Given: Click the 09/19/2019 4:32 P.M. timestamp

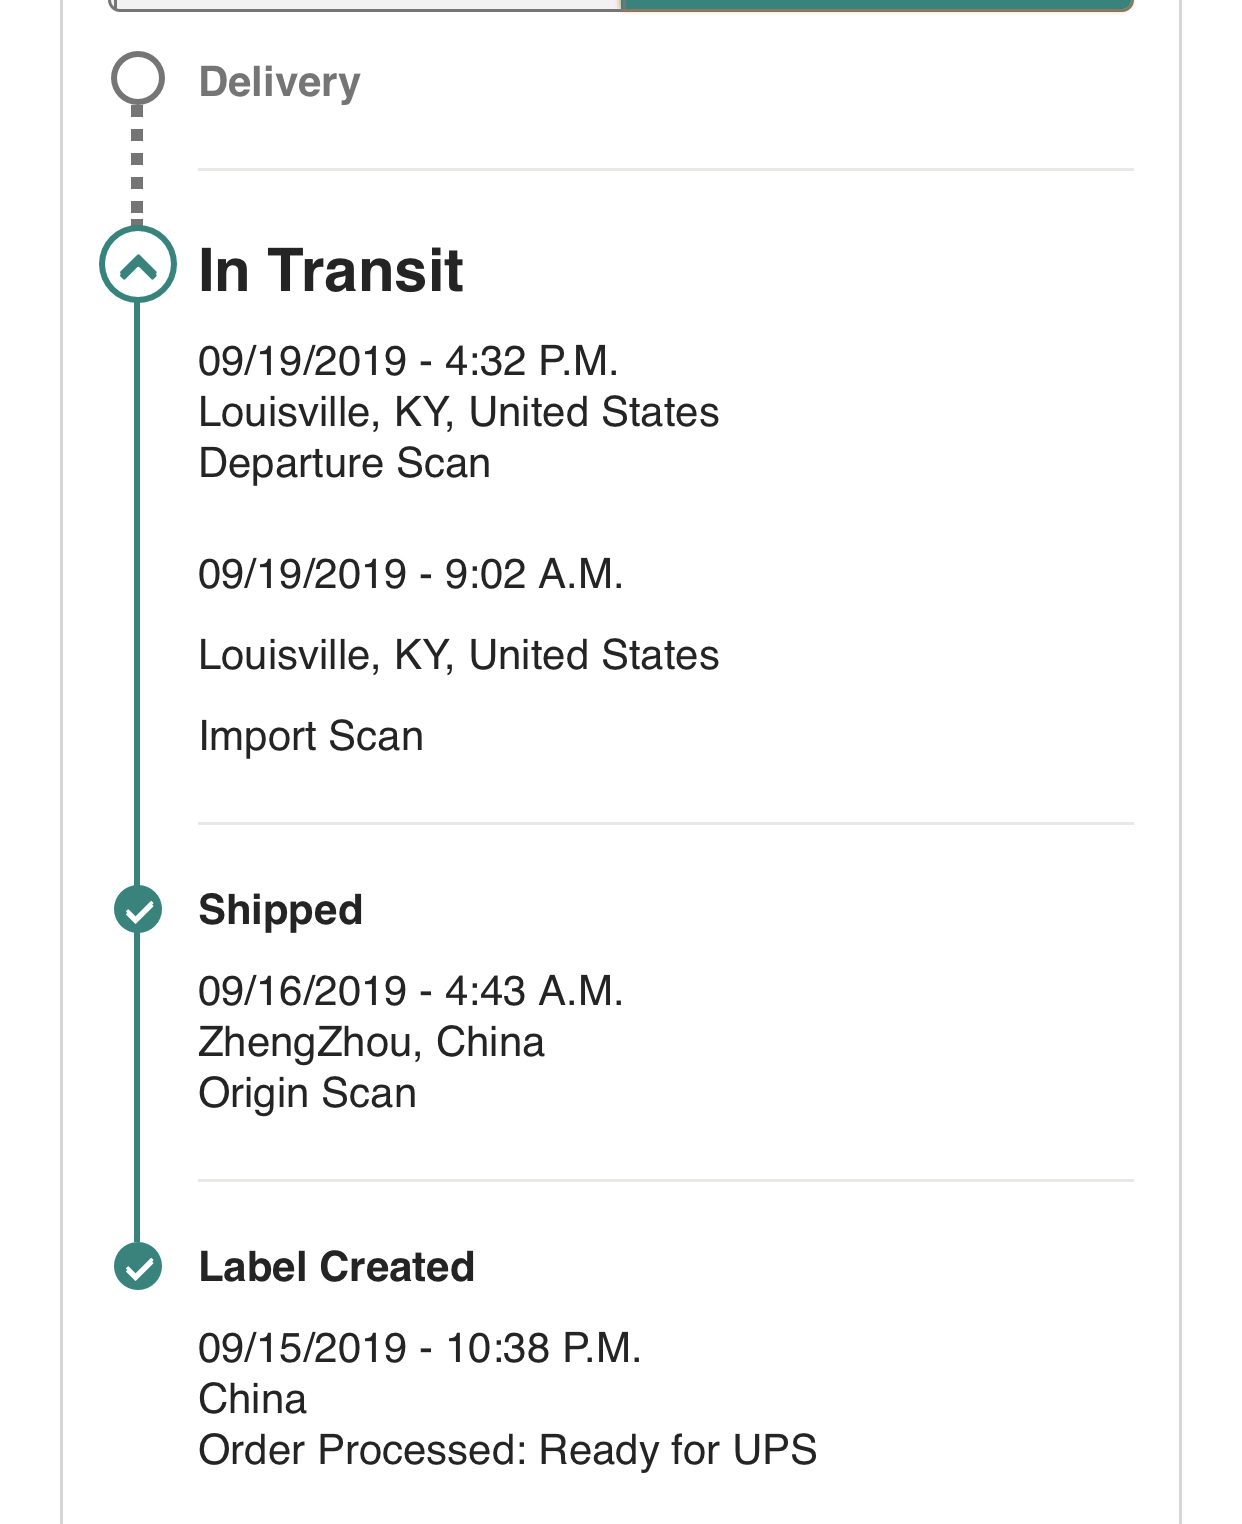Looking at the screenshot, I should tap(409, 361).
